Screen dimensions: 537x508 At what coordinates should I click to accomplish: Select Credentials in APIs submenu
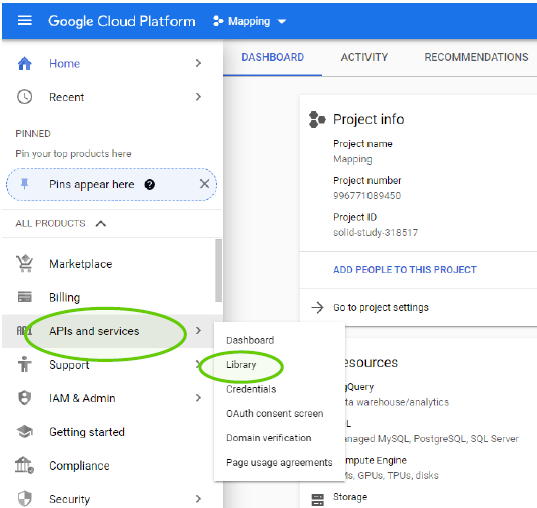(251, 389)
